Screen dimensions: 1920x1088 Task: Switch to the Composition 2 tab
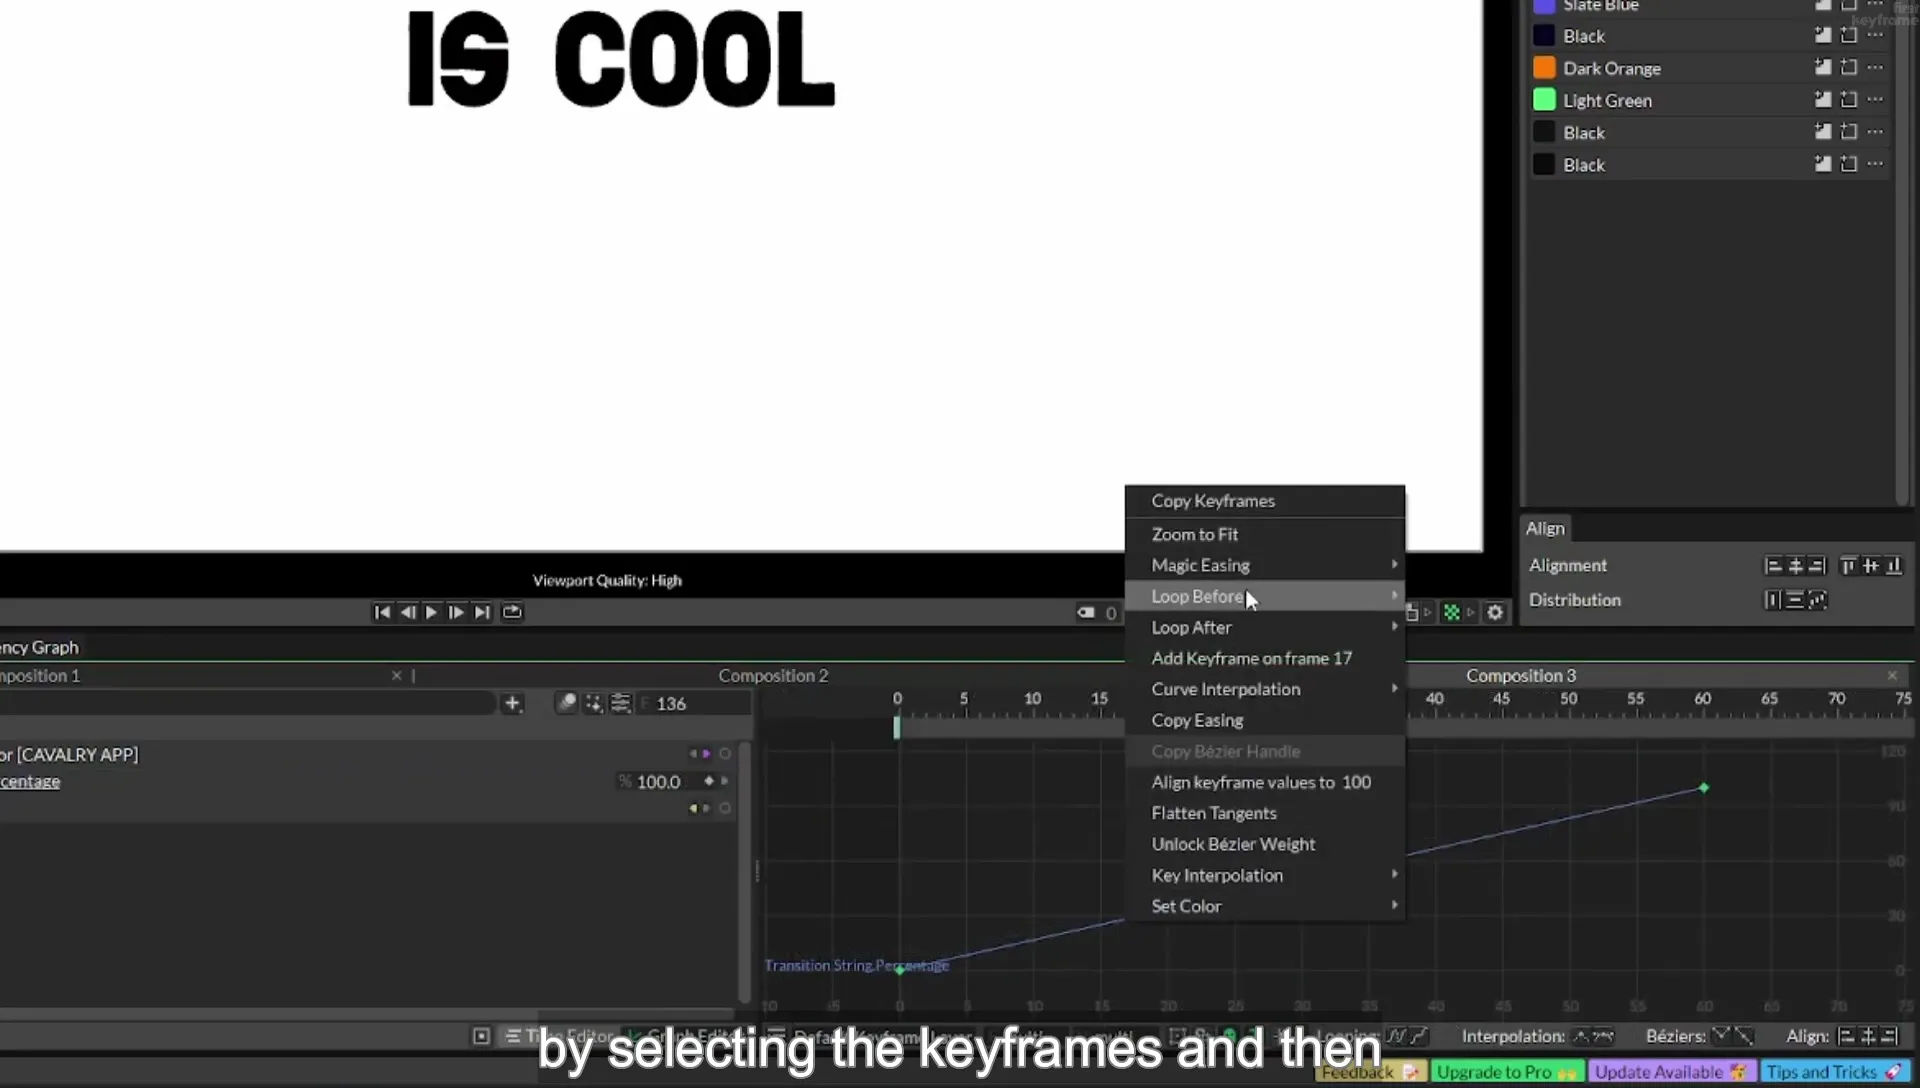pos(773,676)
